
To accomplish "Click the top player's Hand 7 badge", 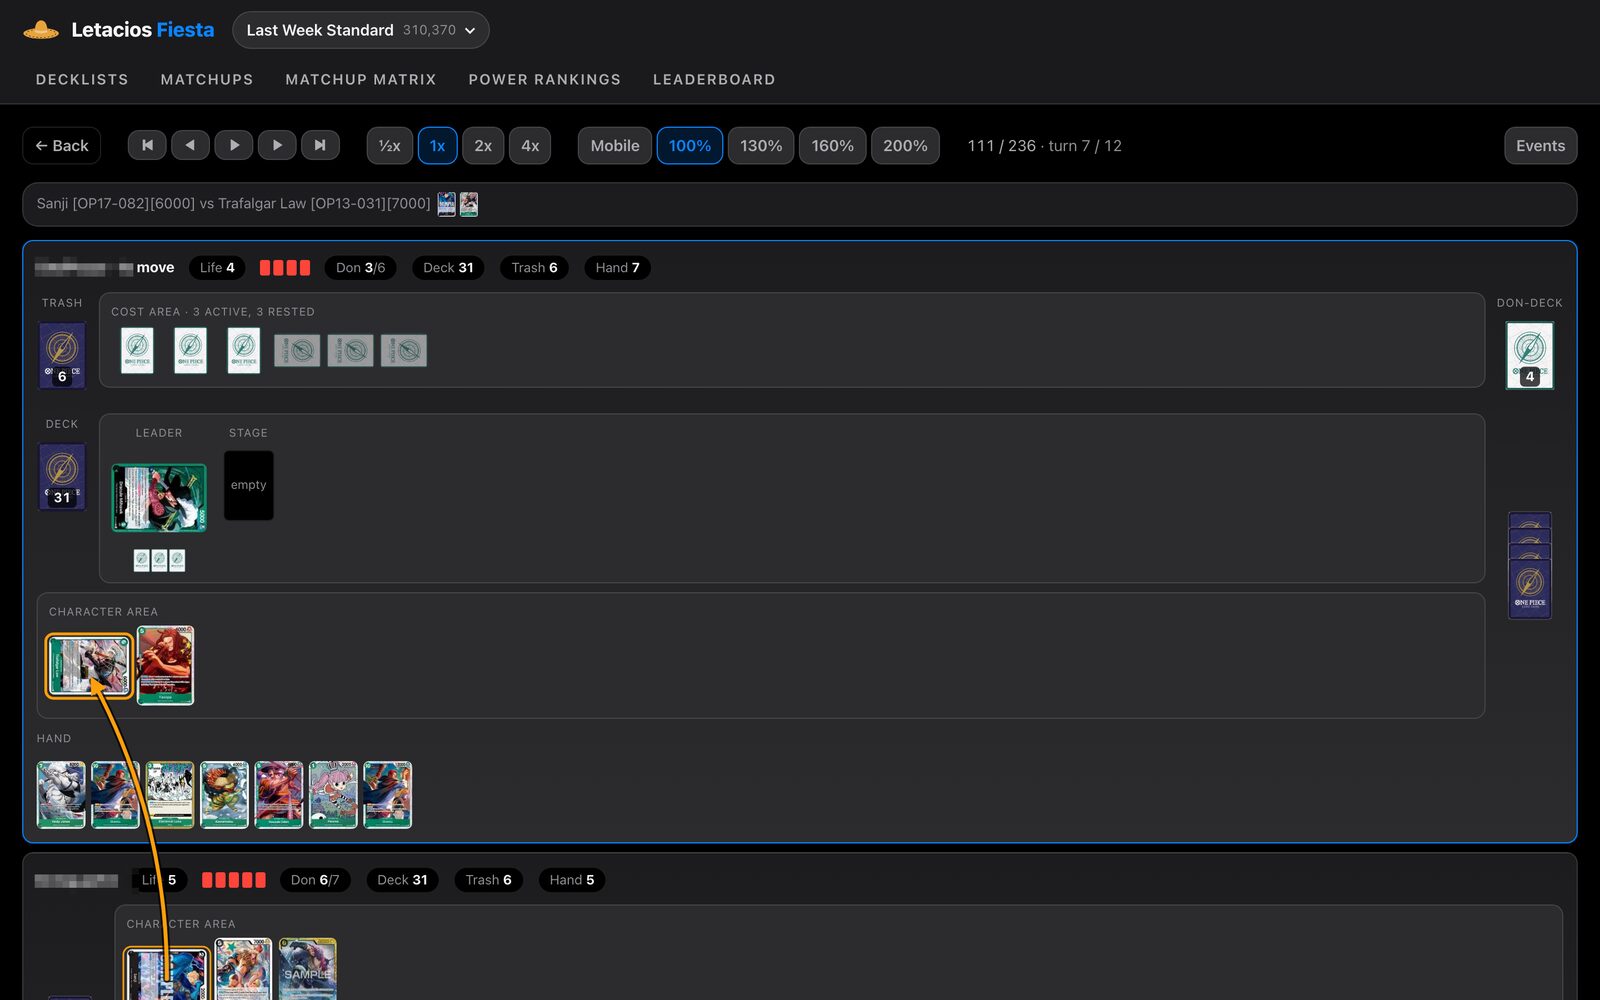I will [617, 267].
